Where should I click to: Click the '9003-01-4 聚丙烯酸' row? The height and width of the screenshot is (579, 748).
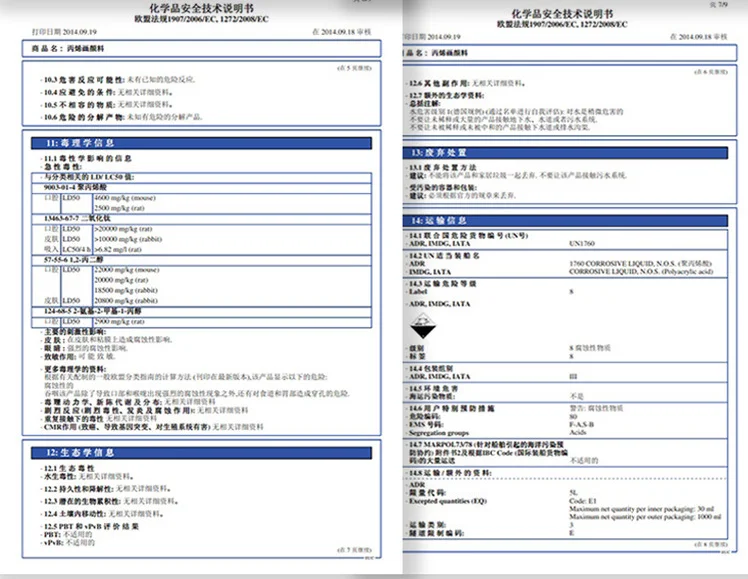pos(201,187)
